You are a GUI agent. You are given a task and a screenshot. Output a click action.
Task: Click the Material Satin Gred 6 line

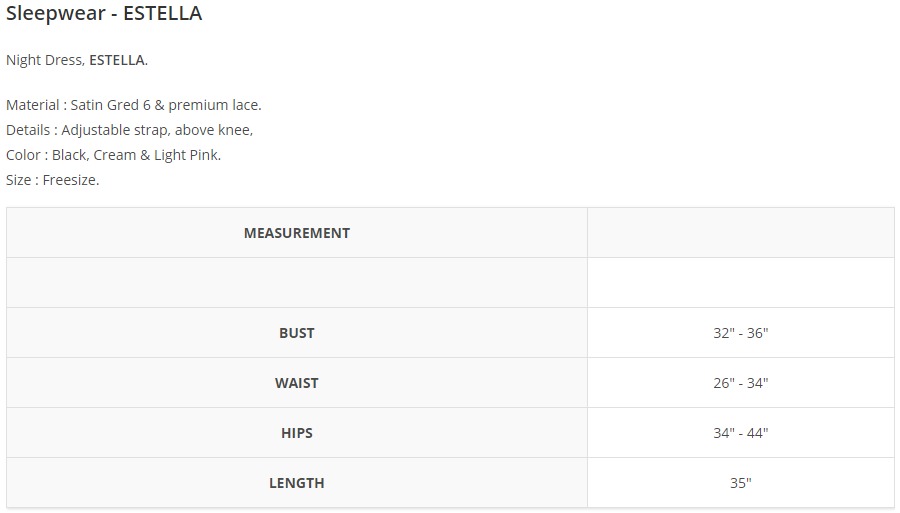click(x=134, y=105)
